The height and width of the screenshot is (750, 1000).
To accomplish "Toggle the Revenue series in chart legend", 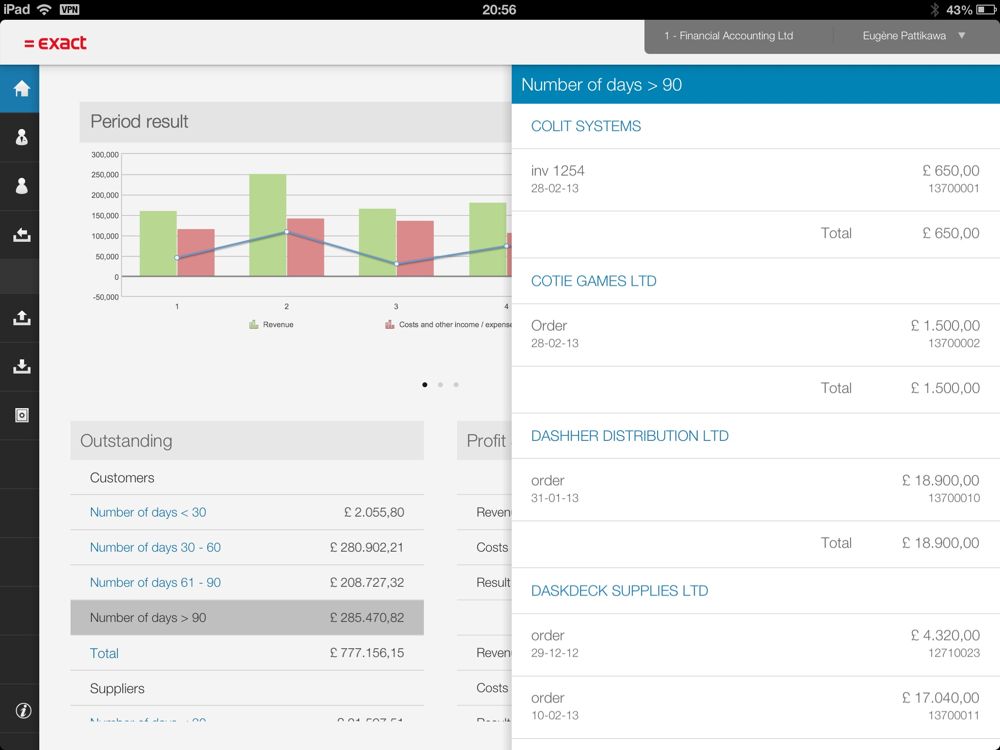I will click(272, 325).
